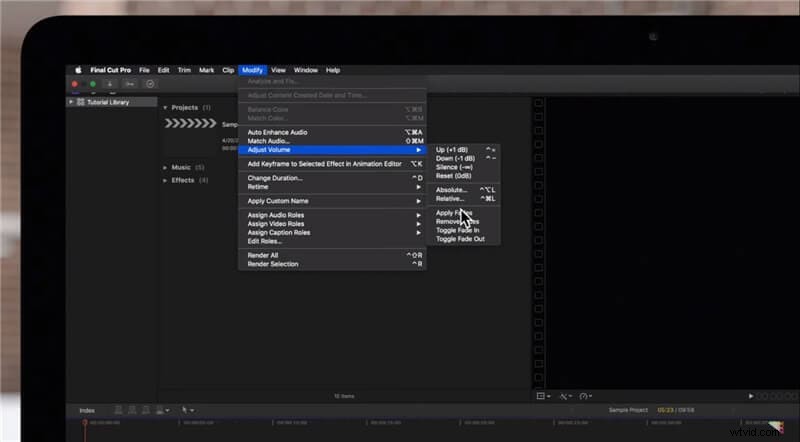Click the Tutorial Library icon
The width and height of the screenshot is (800, 442).
[x=81, y=102]
